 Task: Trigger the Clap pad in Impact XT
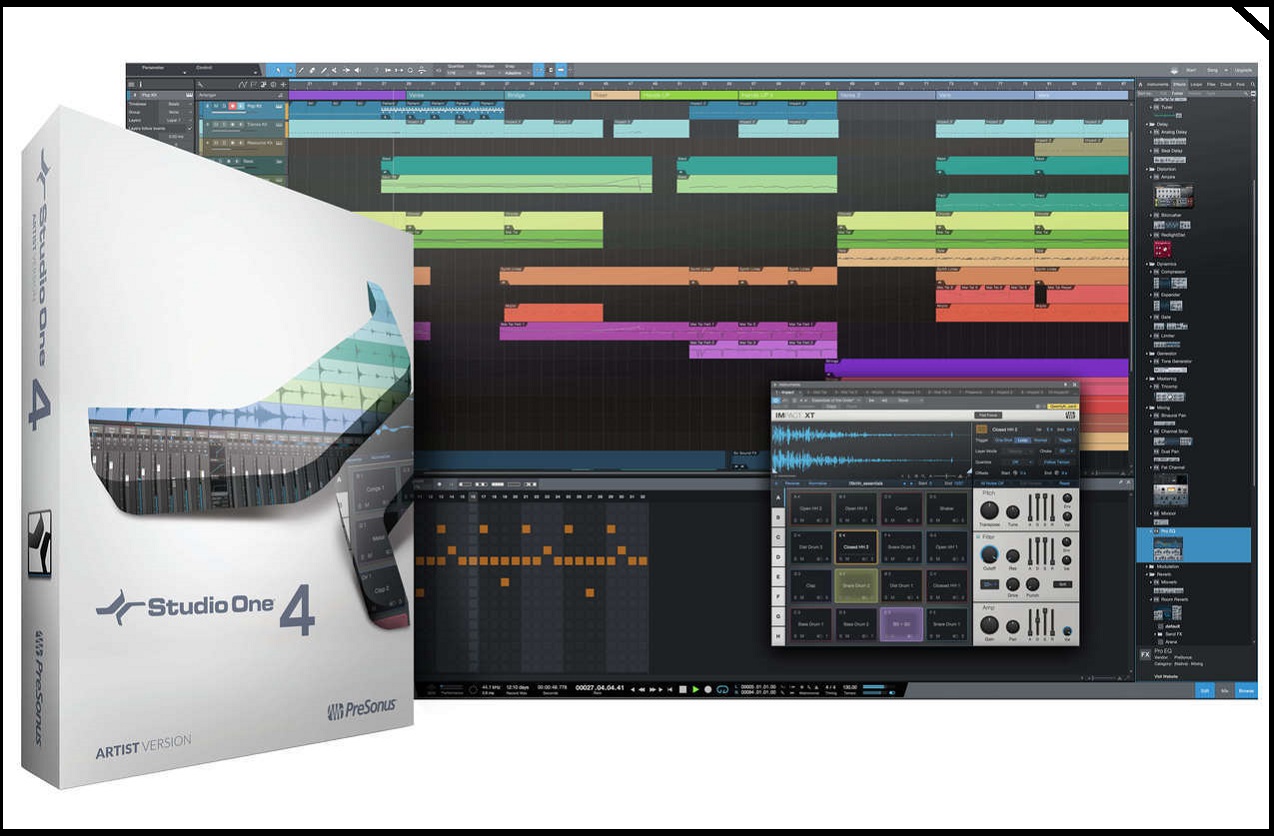(811, 586)
